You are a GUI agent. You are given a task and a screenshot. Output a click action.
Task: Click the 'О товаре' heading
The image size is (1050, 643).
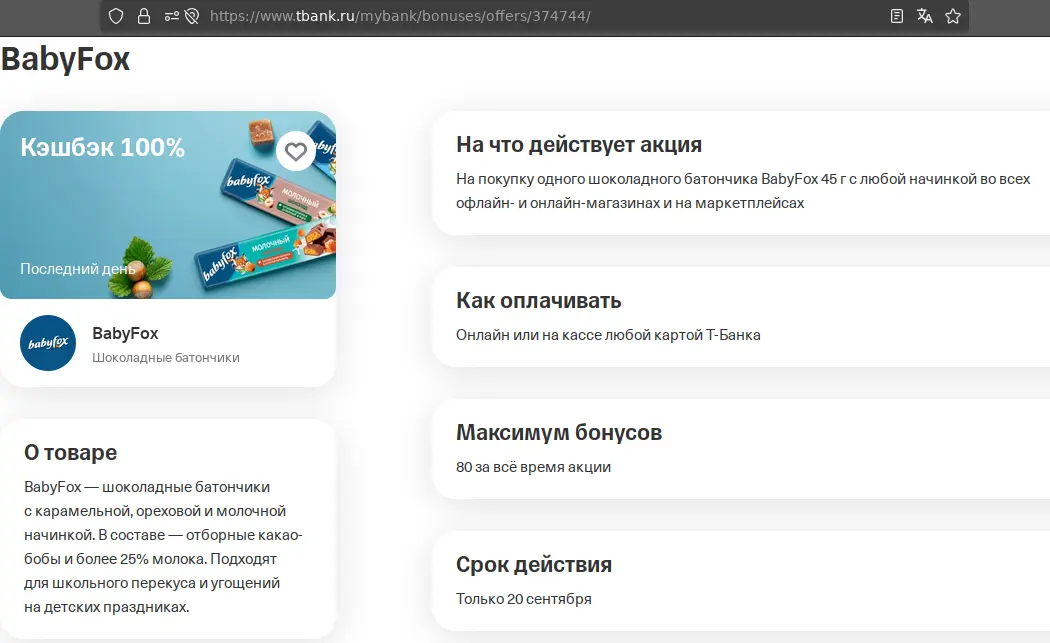[x=70, y=453]
